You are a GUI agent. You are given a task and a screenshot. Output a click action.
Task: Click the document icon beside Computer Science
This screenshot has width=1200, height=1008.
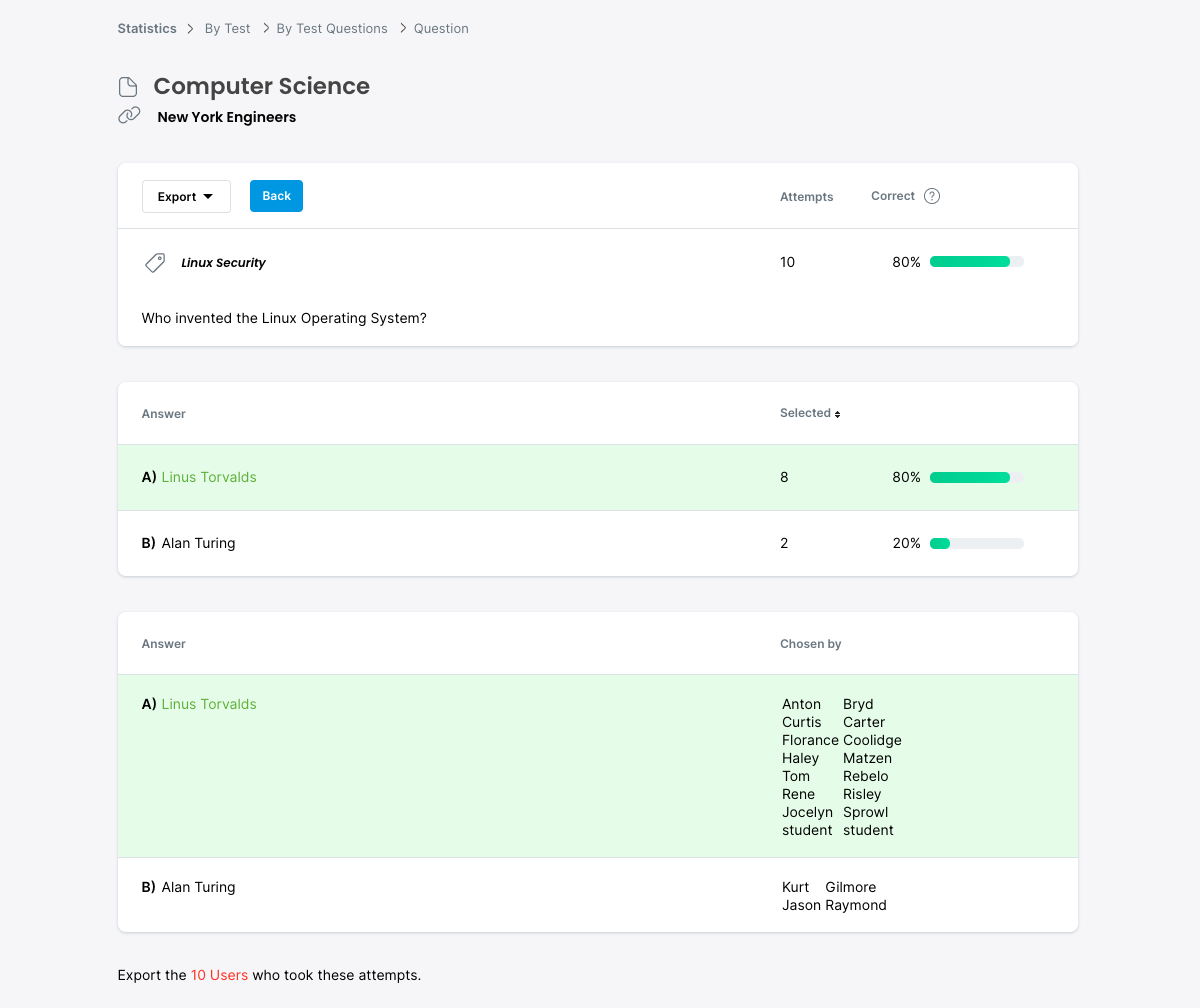(128, 87)
